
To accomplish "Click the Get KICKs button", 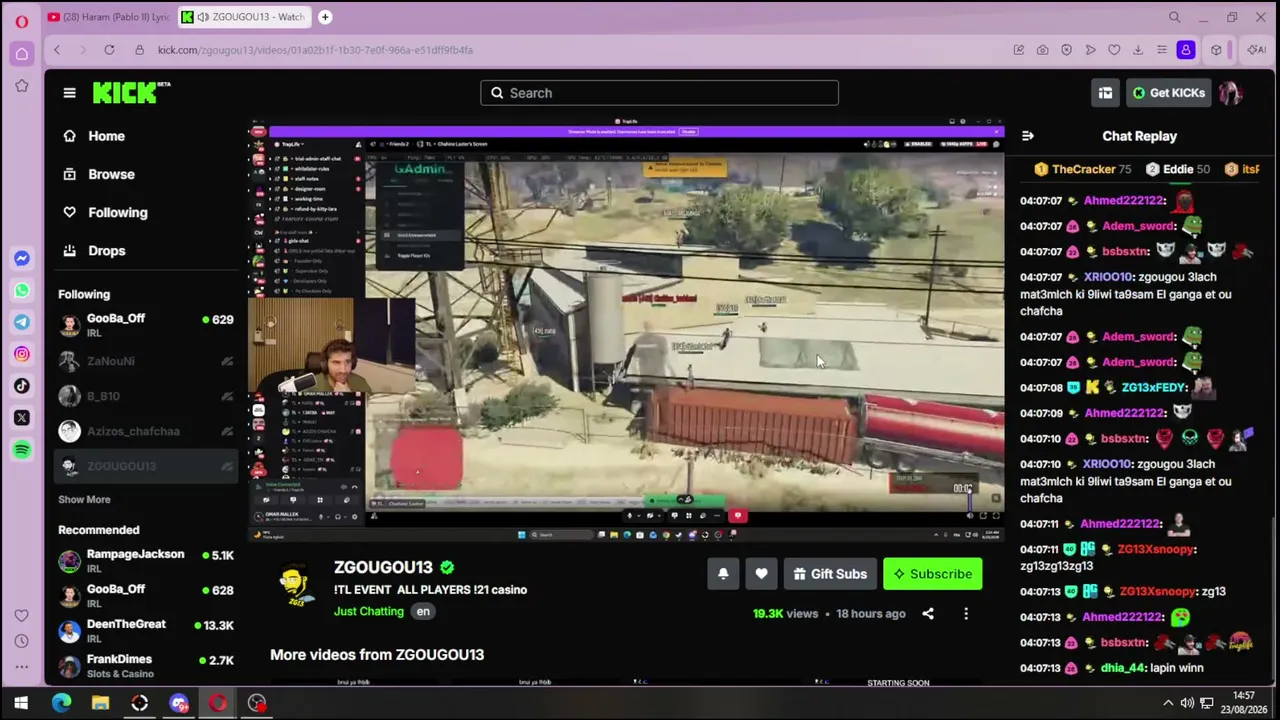I will coord(1168,93).
